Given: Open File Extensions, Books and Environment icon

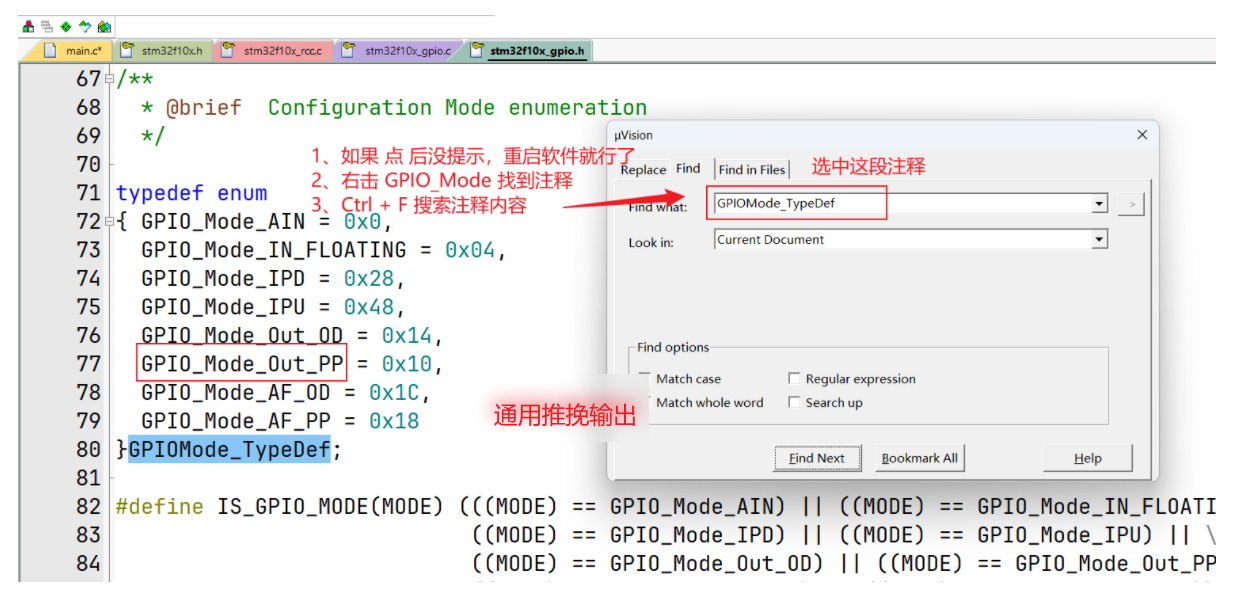Looking at the screenshot, I should coord(28,27).
